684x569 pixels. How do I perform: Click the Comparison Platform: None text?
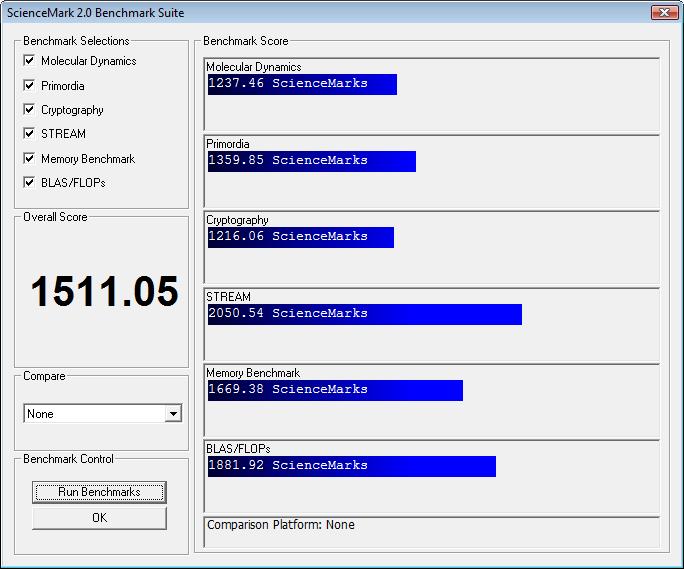pyautogui.click(x=280, y=524)
